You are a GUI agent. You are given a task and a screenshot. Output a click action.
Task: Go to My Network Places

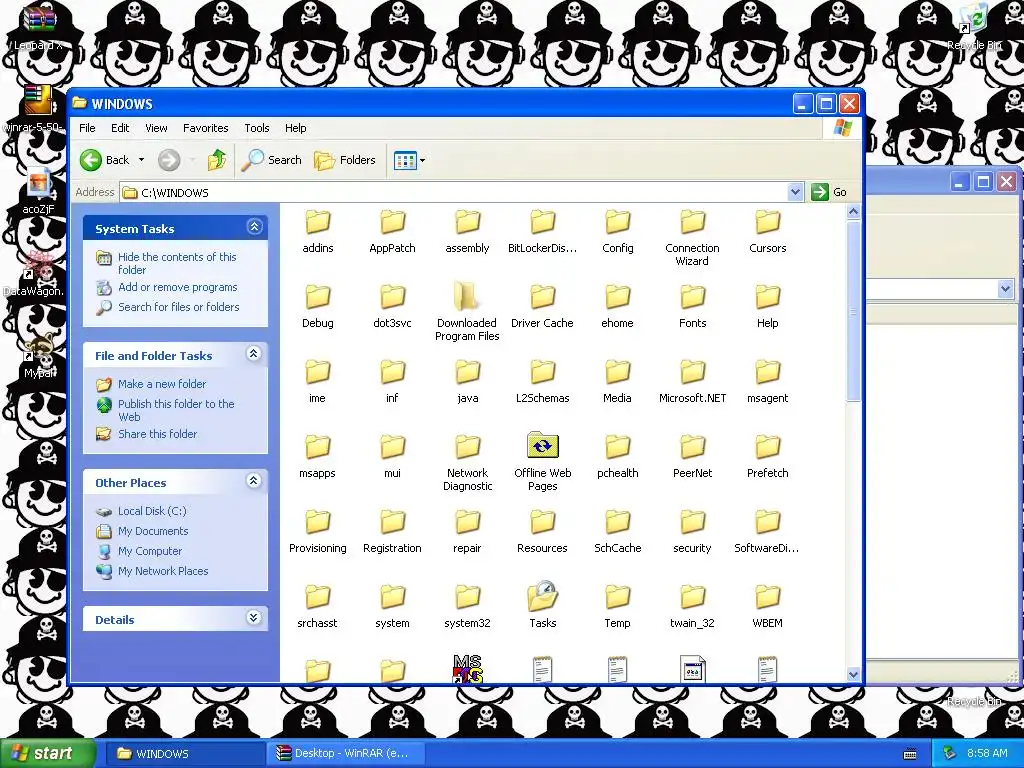coord(163,571)
